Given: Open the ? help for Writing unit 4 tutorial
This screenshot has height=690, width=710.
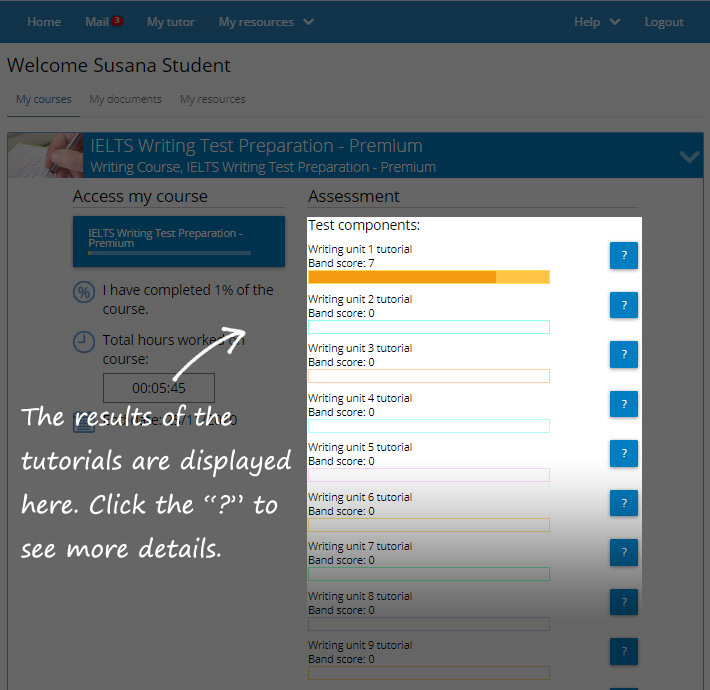Looking at the screenshot, I should [x=624, y=404].
